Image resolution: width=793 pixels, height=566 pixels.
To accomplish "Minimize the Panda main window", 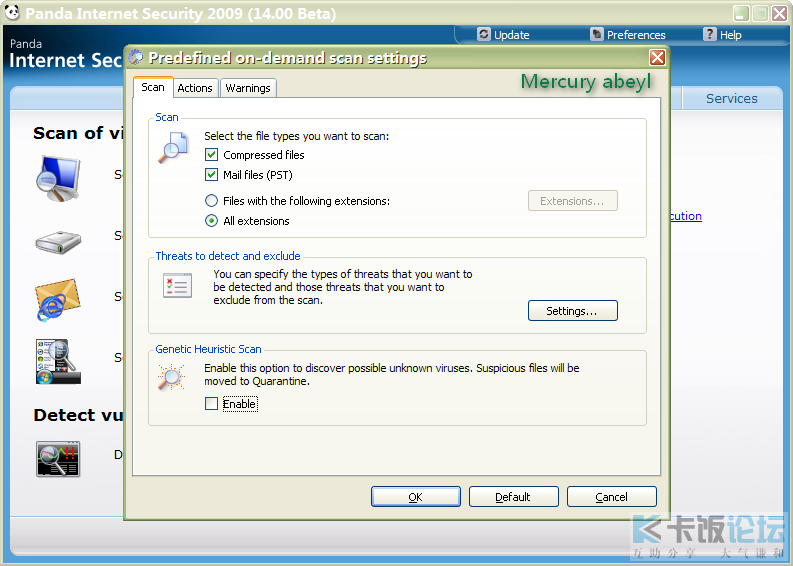I will pos(741,13).
